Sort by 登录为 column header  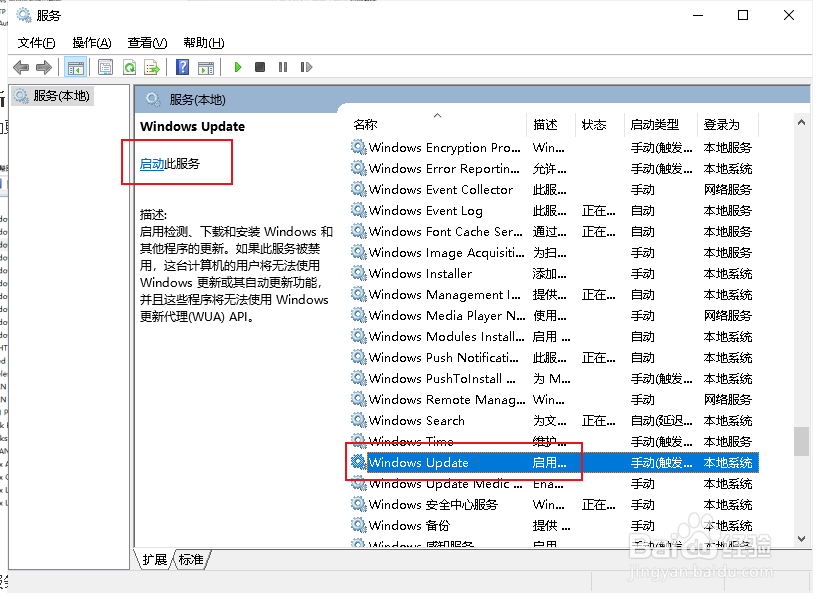[x=727, y=124]
